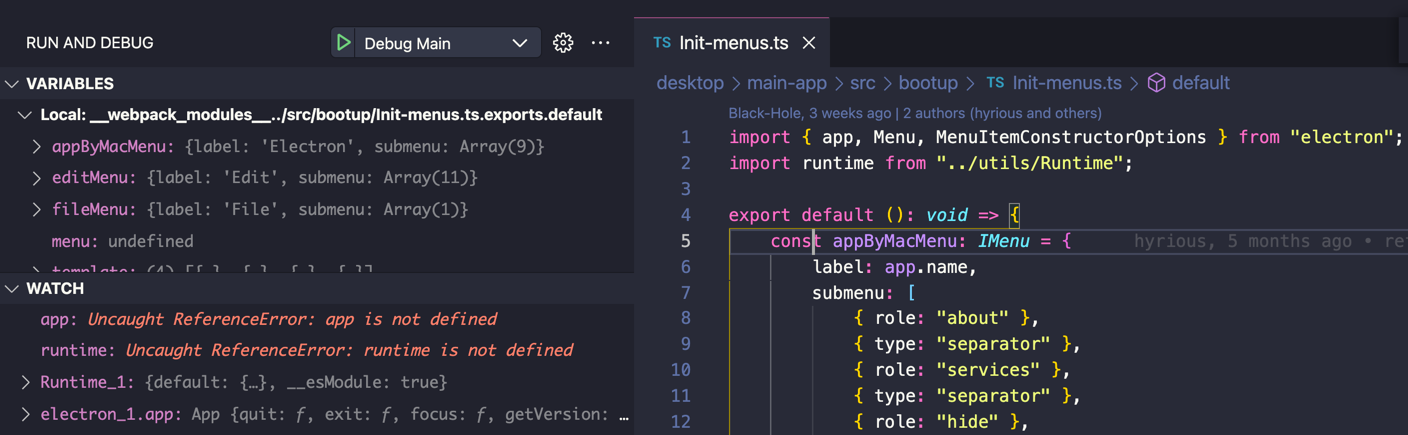Select the Init-menus.ts editor tab

tap(734, 43)
